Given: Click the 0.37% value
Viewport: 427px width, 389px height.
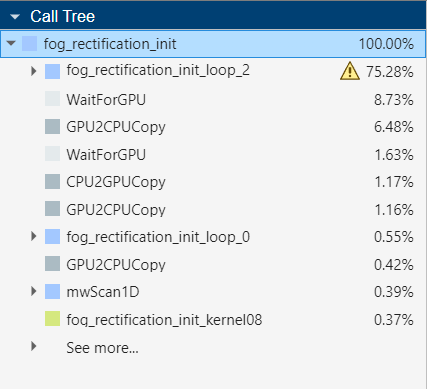Looking at the screenshot, I should pyautogui.click(x=394, y=319).
